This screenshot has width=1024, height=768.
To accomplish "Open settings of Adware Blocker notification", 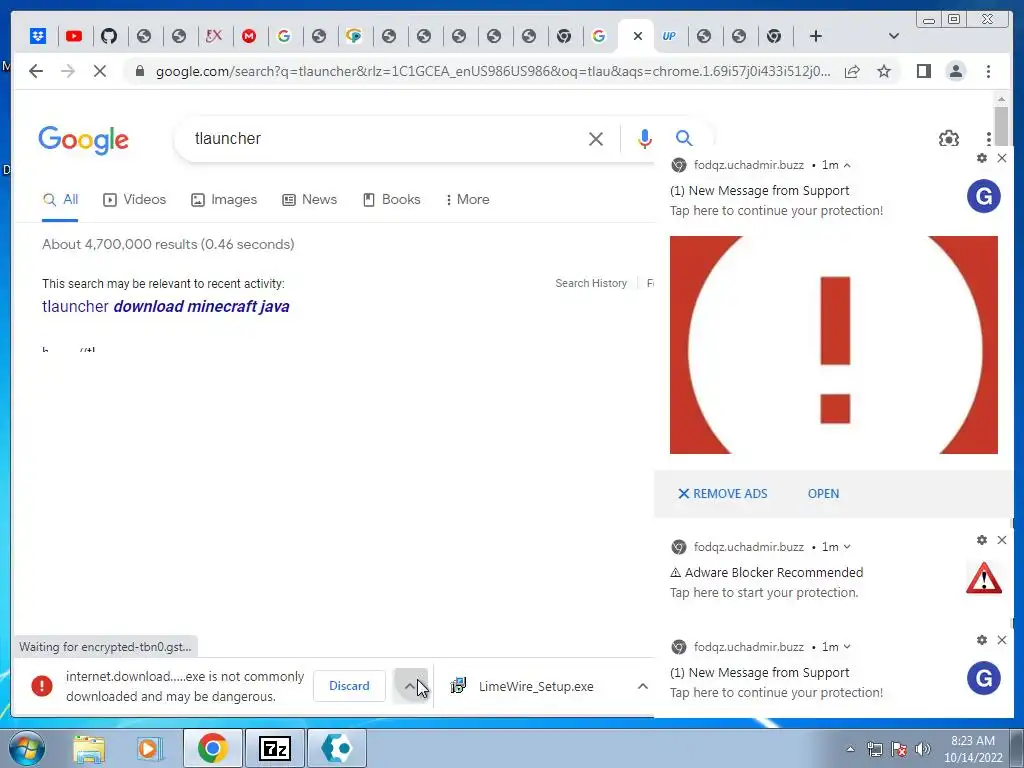I will (x=982, y=540).
